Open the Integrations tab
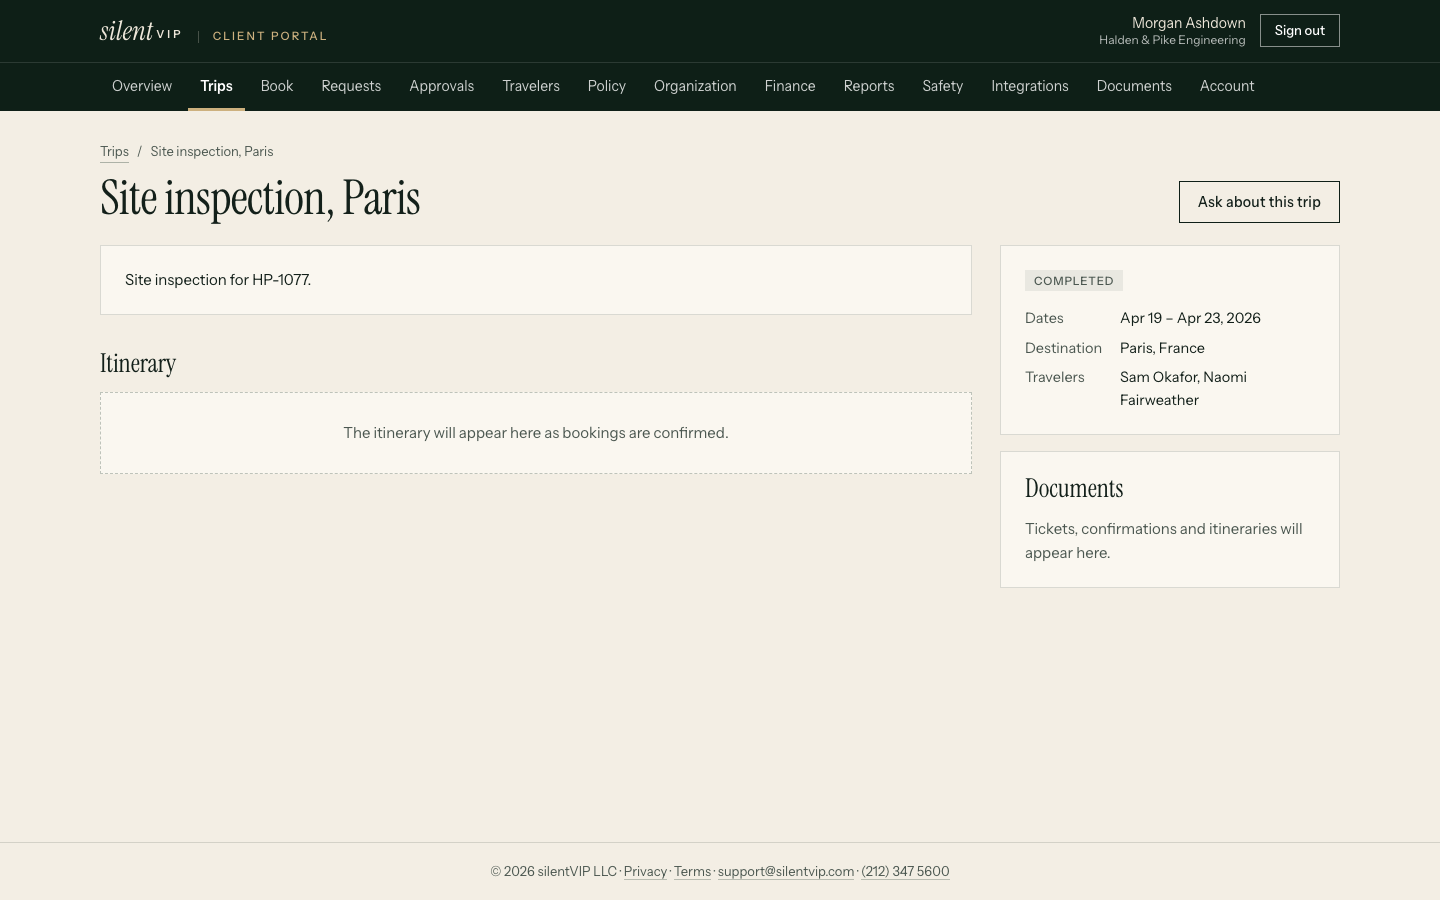The height and width of the screenshot is (900, 1440). pyautogui.click(x=1030, y=86)
